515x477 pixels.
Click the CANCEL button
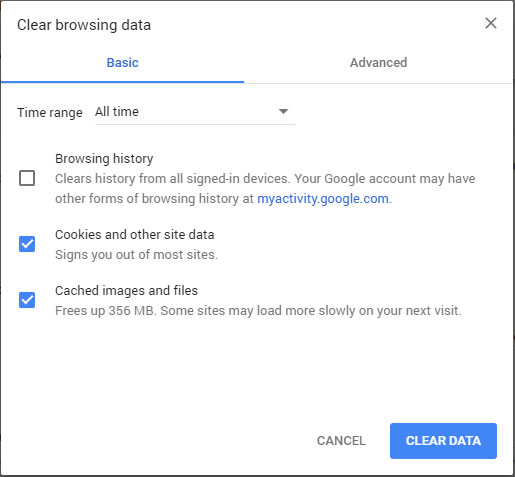coord(341,441)
